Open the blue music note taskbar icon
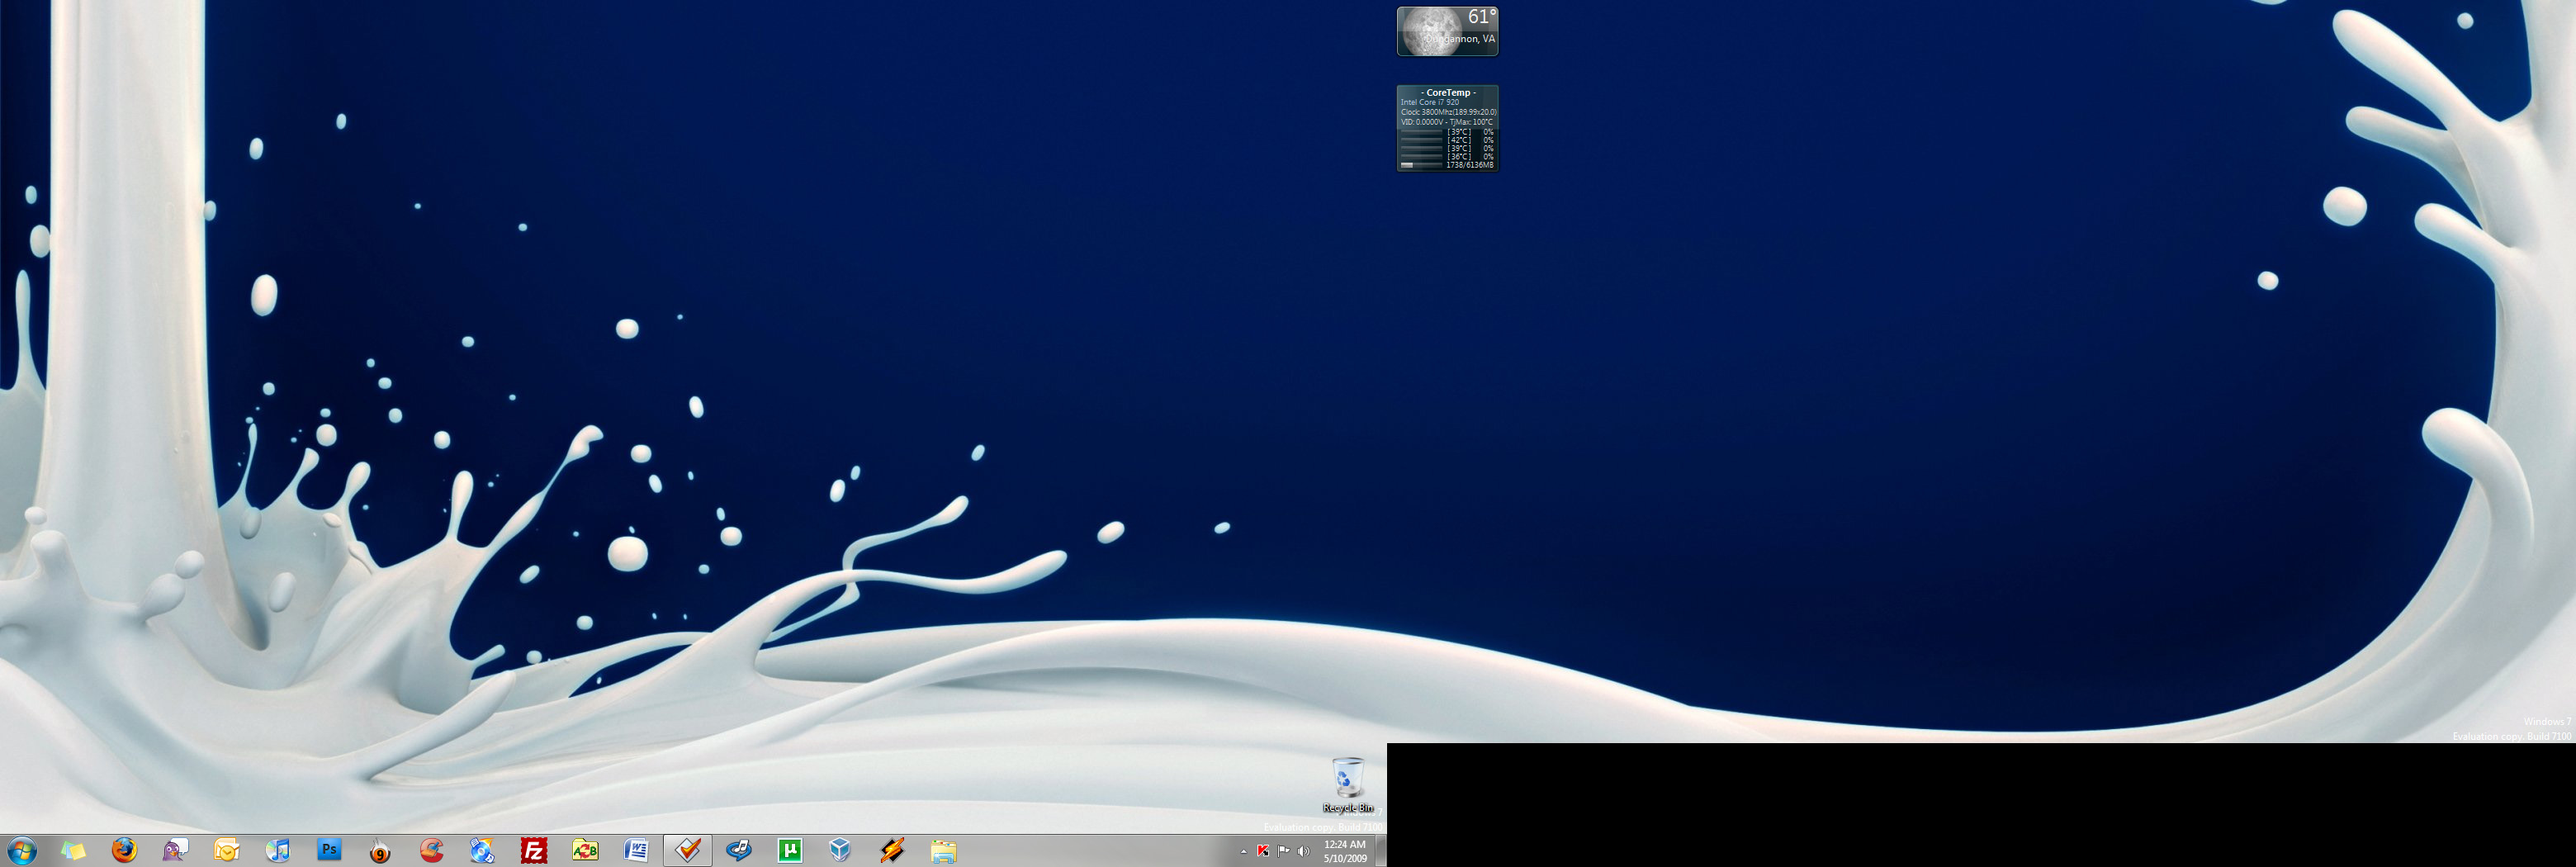2576x867 pixels. tap(739, 851)
